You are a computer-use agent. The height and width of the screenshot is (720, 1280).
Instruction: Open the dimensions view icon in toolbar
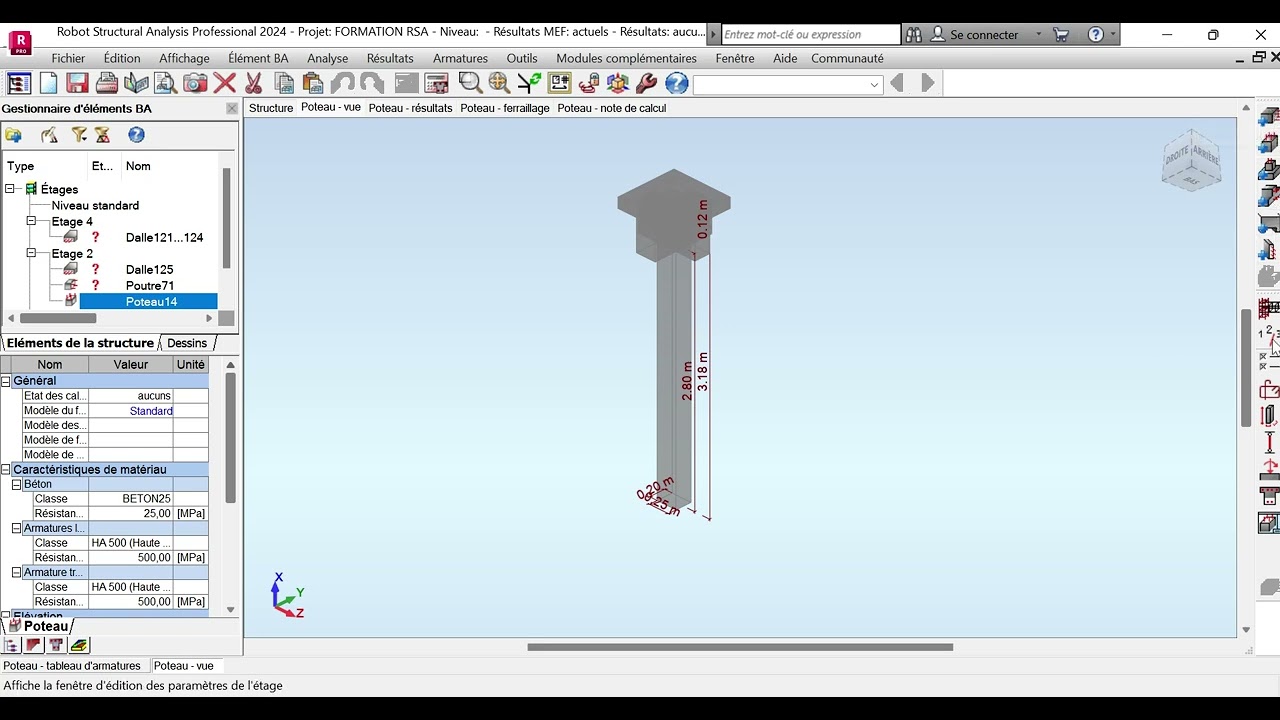[x=559, y=83]
